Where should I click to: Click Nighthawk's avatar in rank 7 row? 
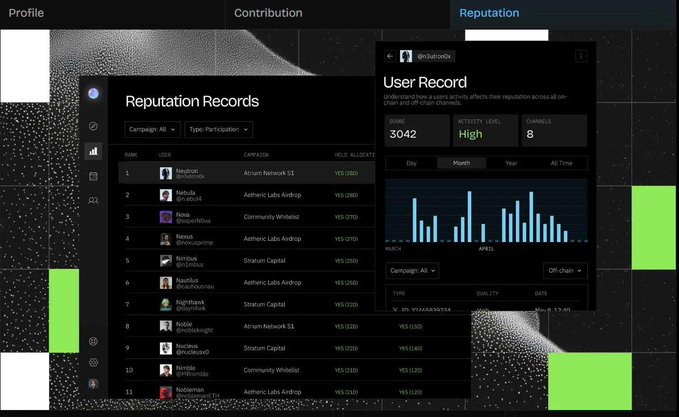click(165, 305)
